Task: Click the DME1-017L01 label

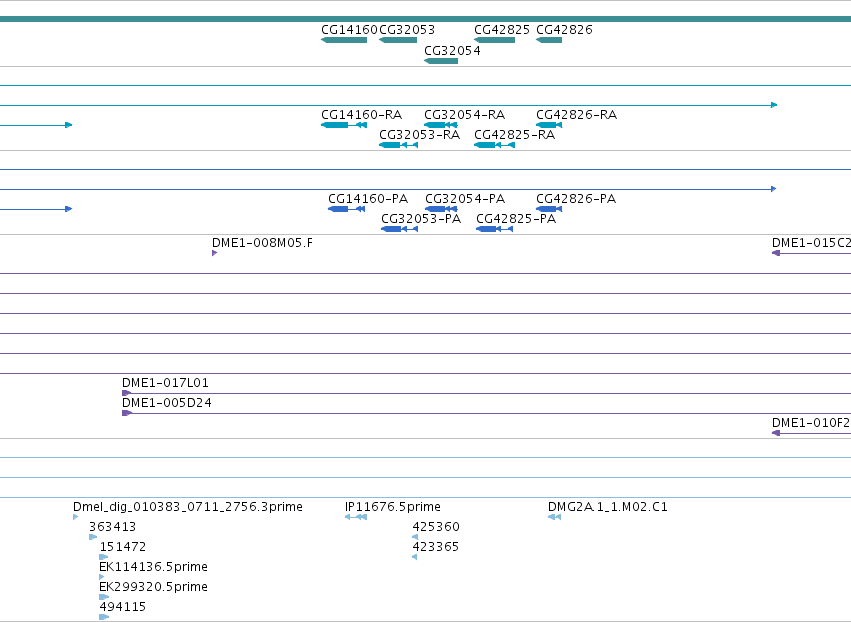Action: pyautogui.click(x=166, y=383)
